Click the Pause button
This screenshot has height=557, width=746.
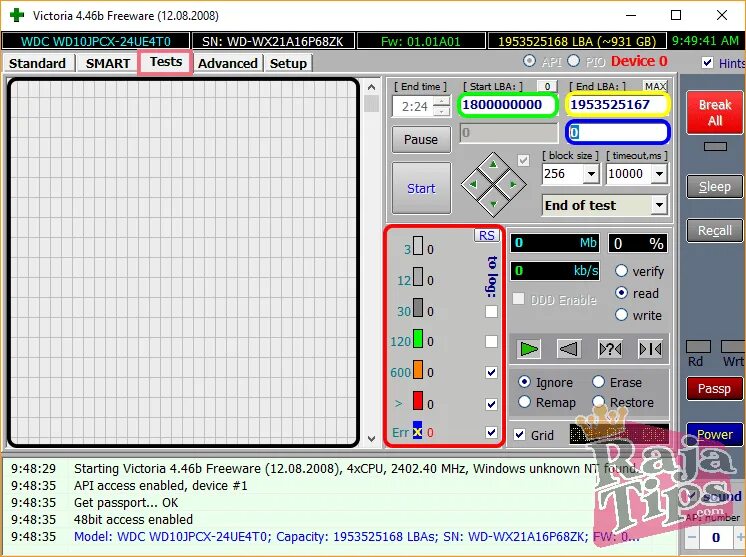click(x=421, y=139)
